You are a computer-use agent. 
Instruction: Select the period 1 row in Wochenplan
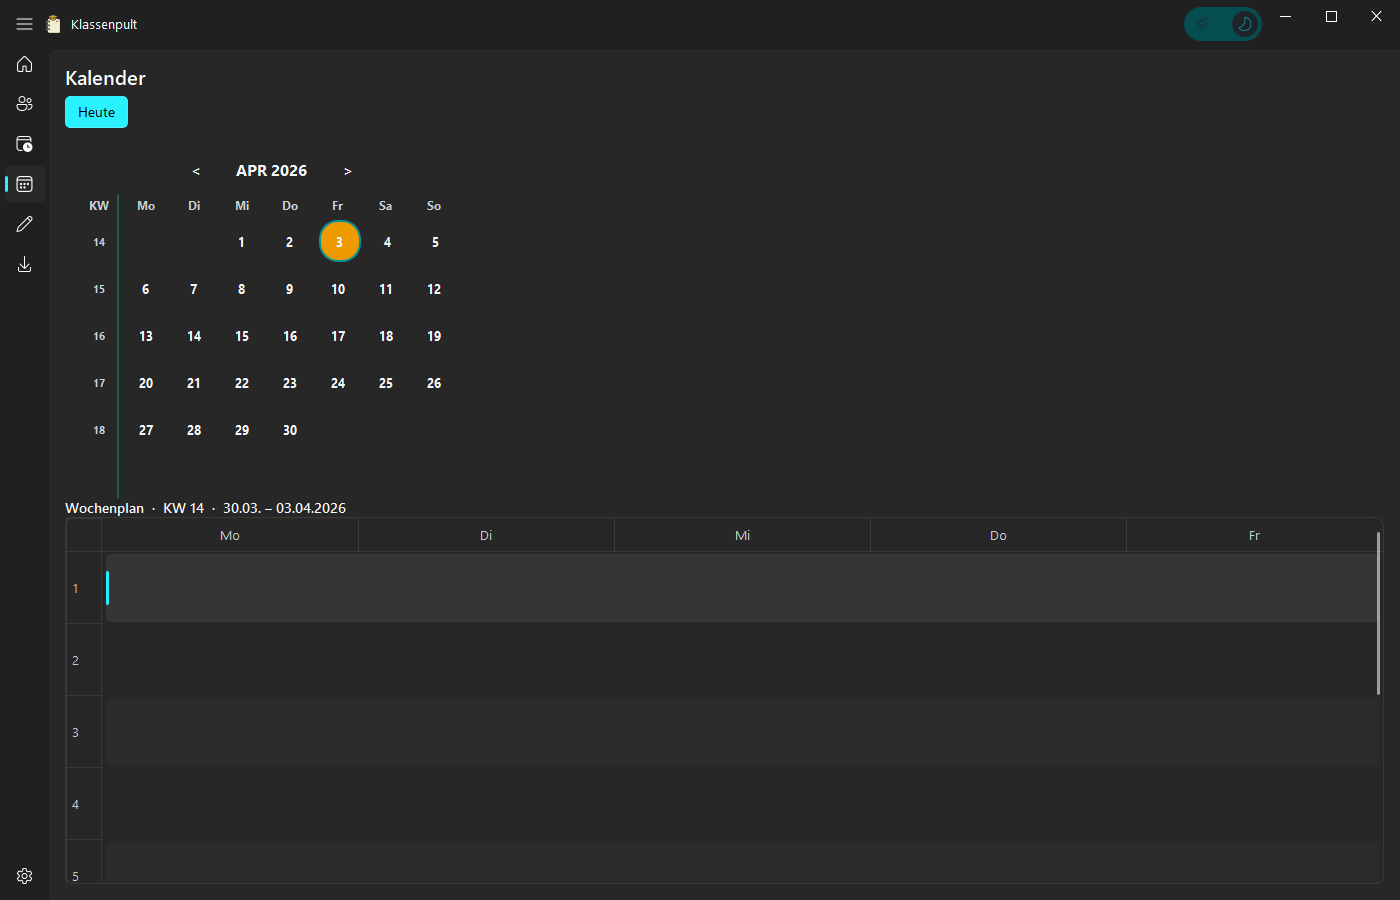[x=740, y=588]
